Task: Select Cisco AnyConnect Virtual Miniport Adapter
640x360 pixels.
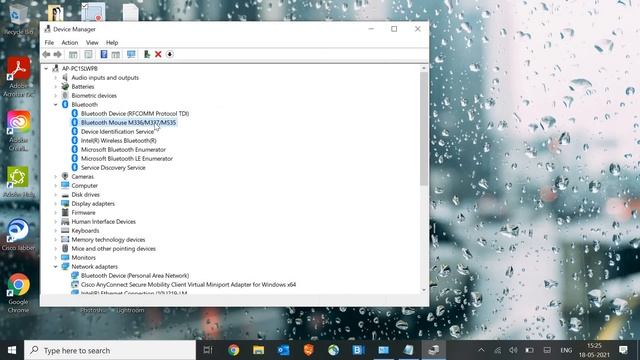Action: (x=188, y=284)
